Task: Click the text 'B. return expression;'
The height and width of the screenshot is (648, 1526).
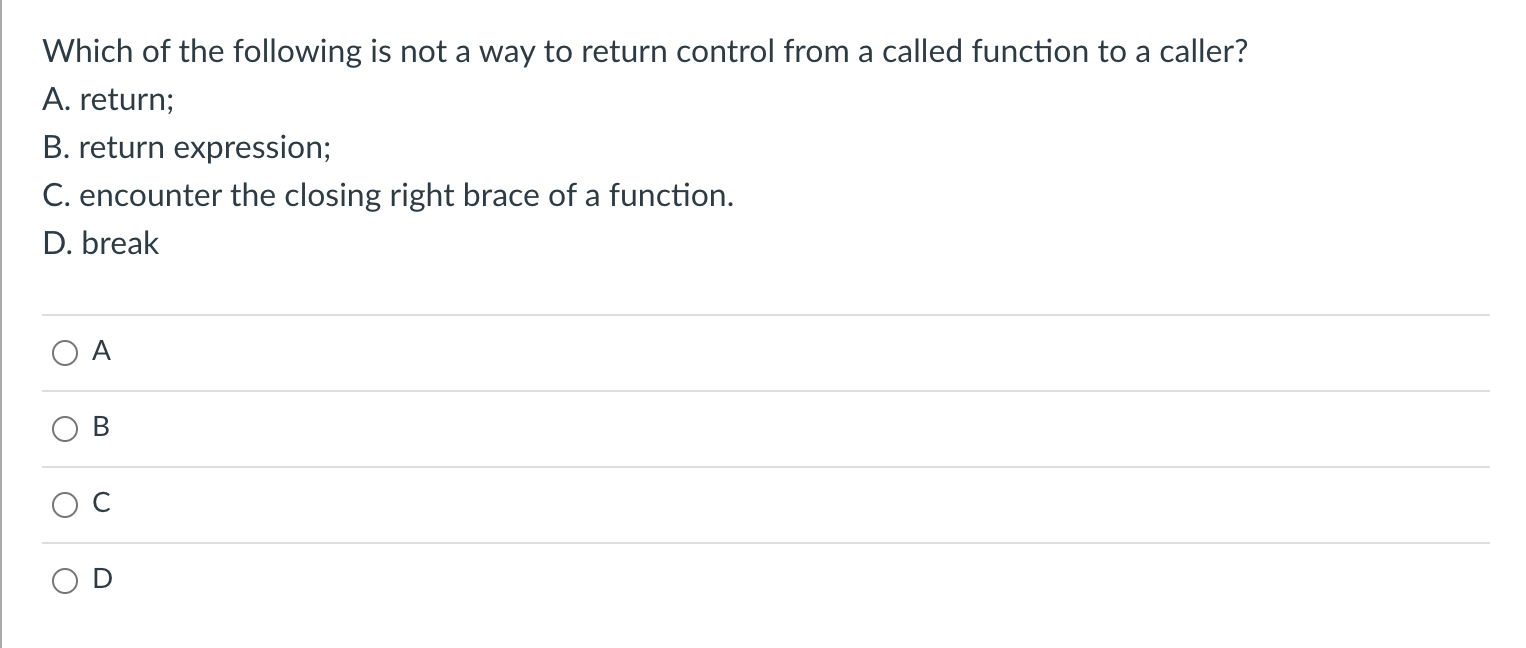Action: click(186, 147)
